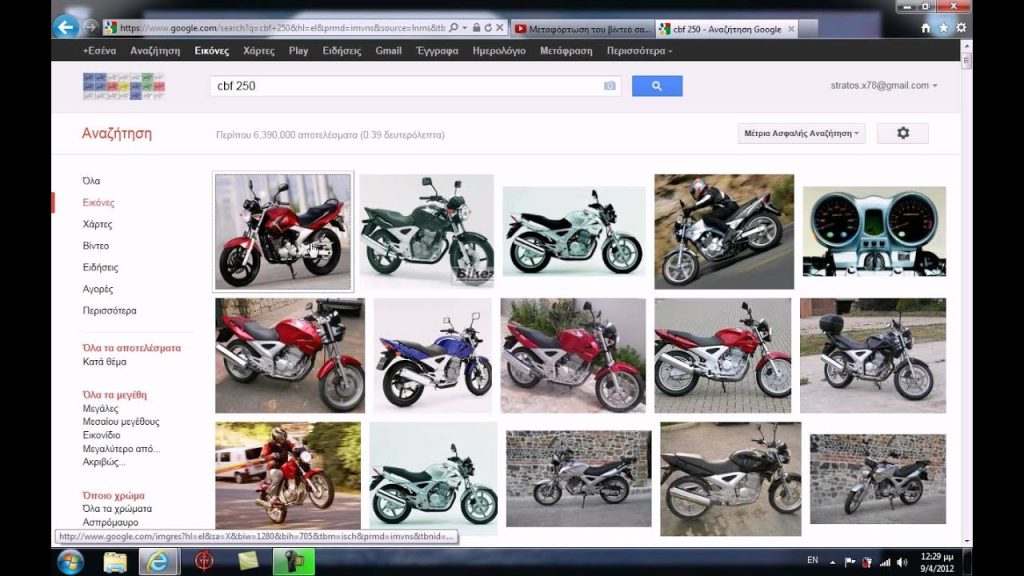Viewport: 1024px width, 576px height.
Task: Open the browser Home icon
Action: pyautogui.click(x=925, y=28)
